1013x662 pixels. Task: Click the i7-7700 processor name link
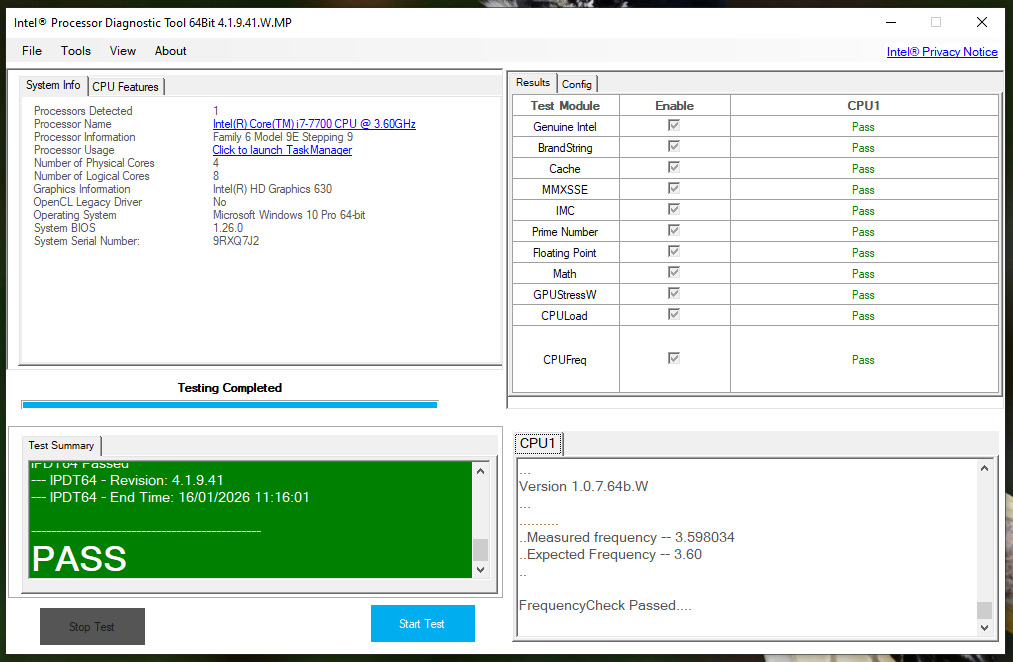tap(314, 124)
